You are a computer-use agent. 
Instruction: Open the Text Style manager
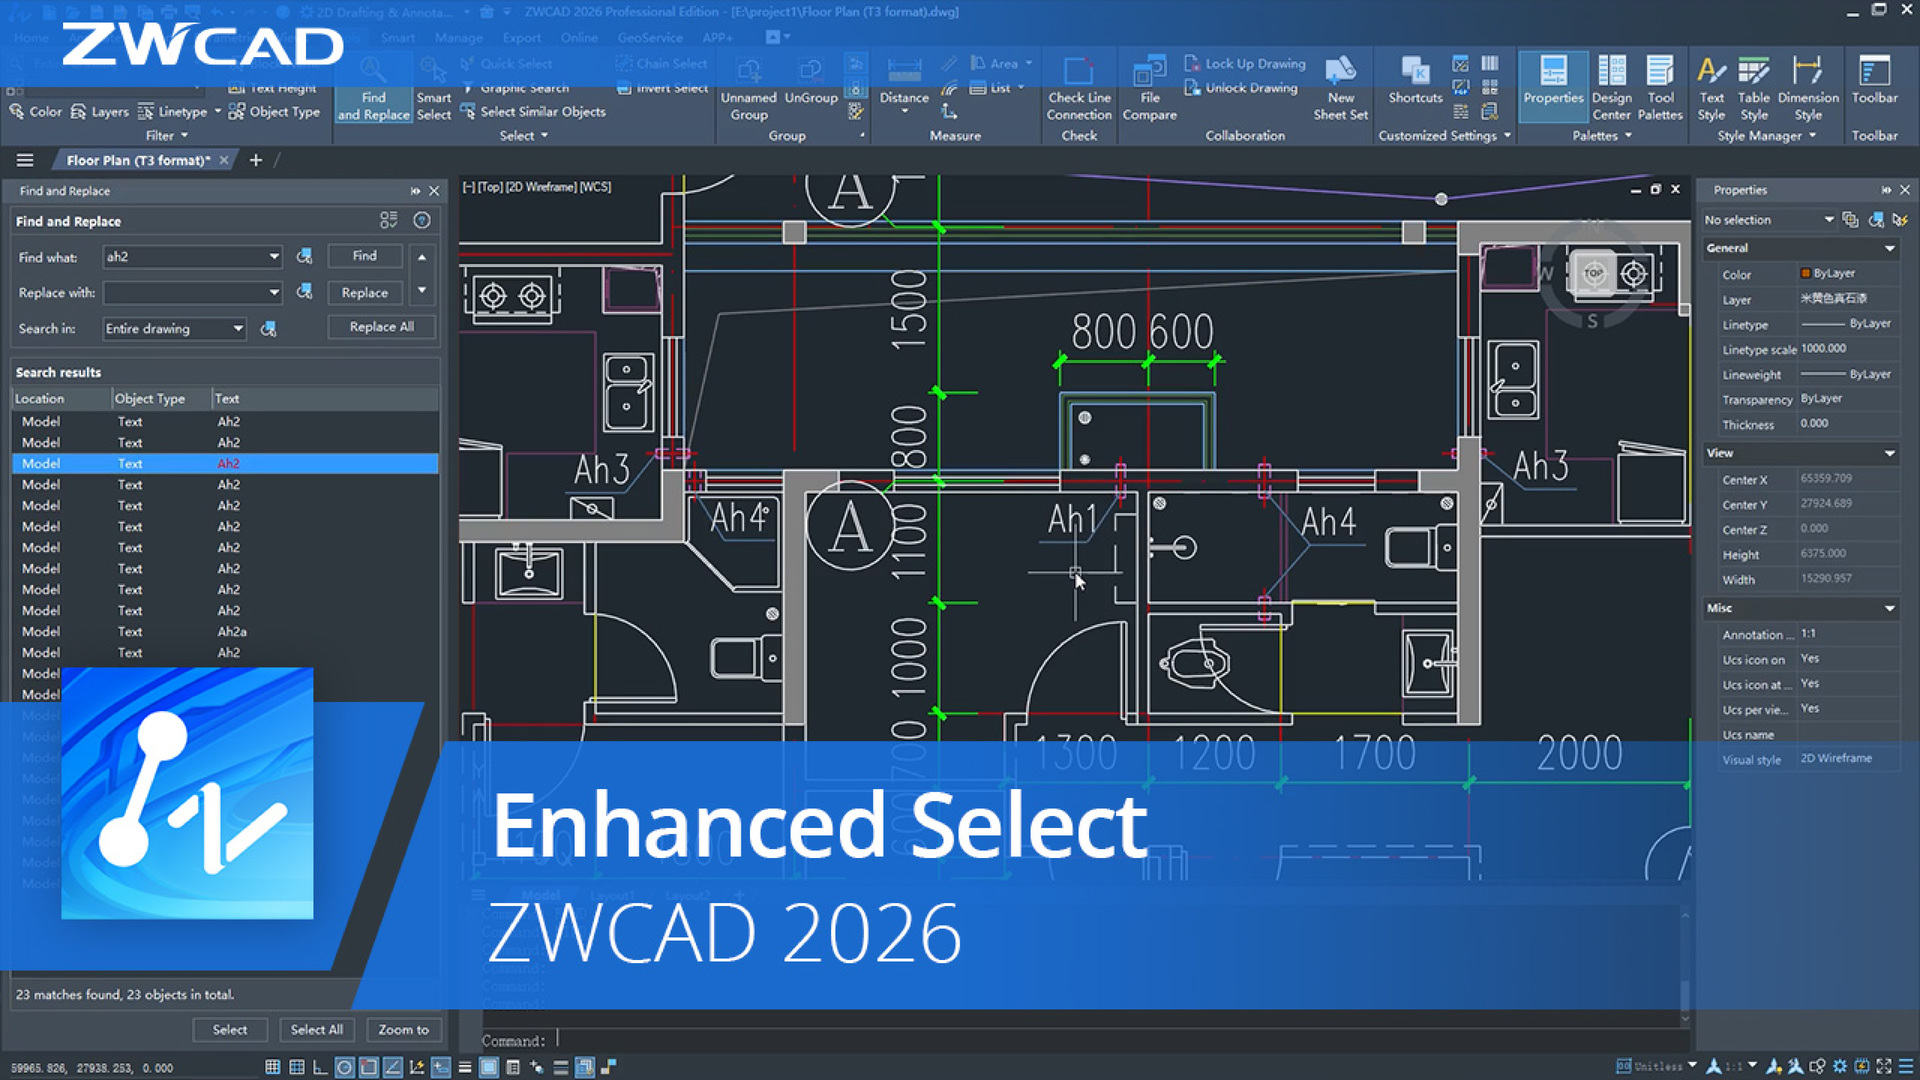point(1711,90)
